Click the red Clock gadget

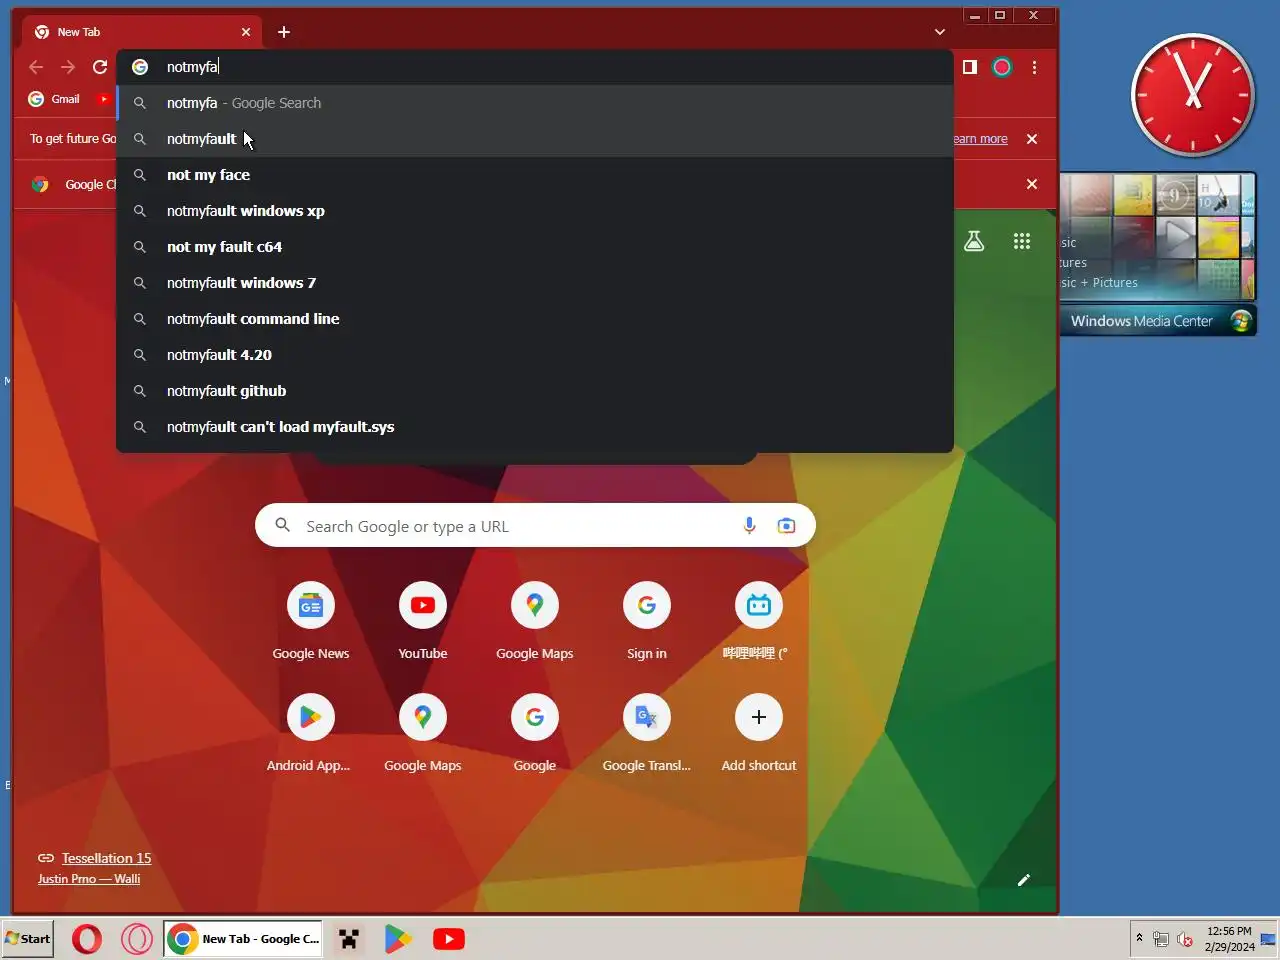pos(1193,95)
